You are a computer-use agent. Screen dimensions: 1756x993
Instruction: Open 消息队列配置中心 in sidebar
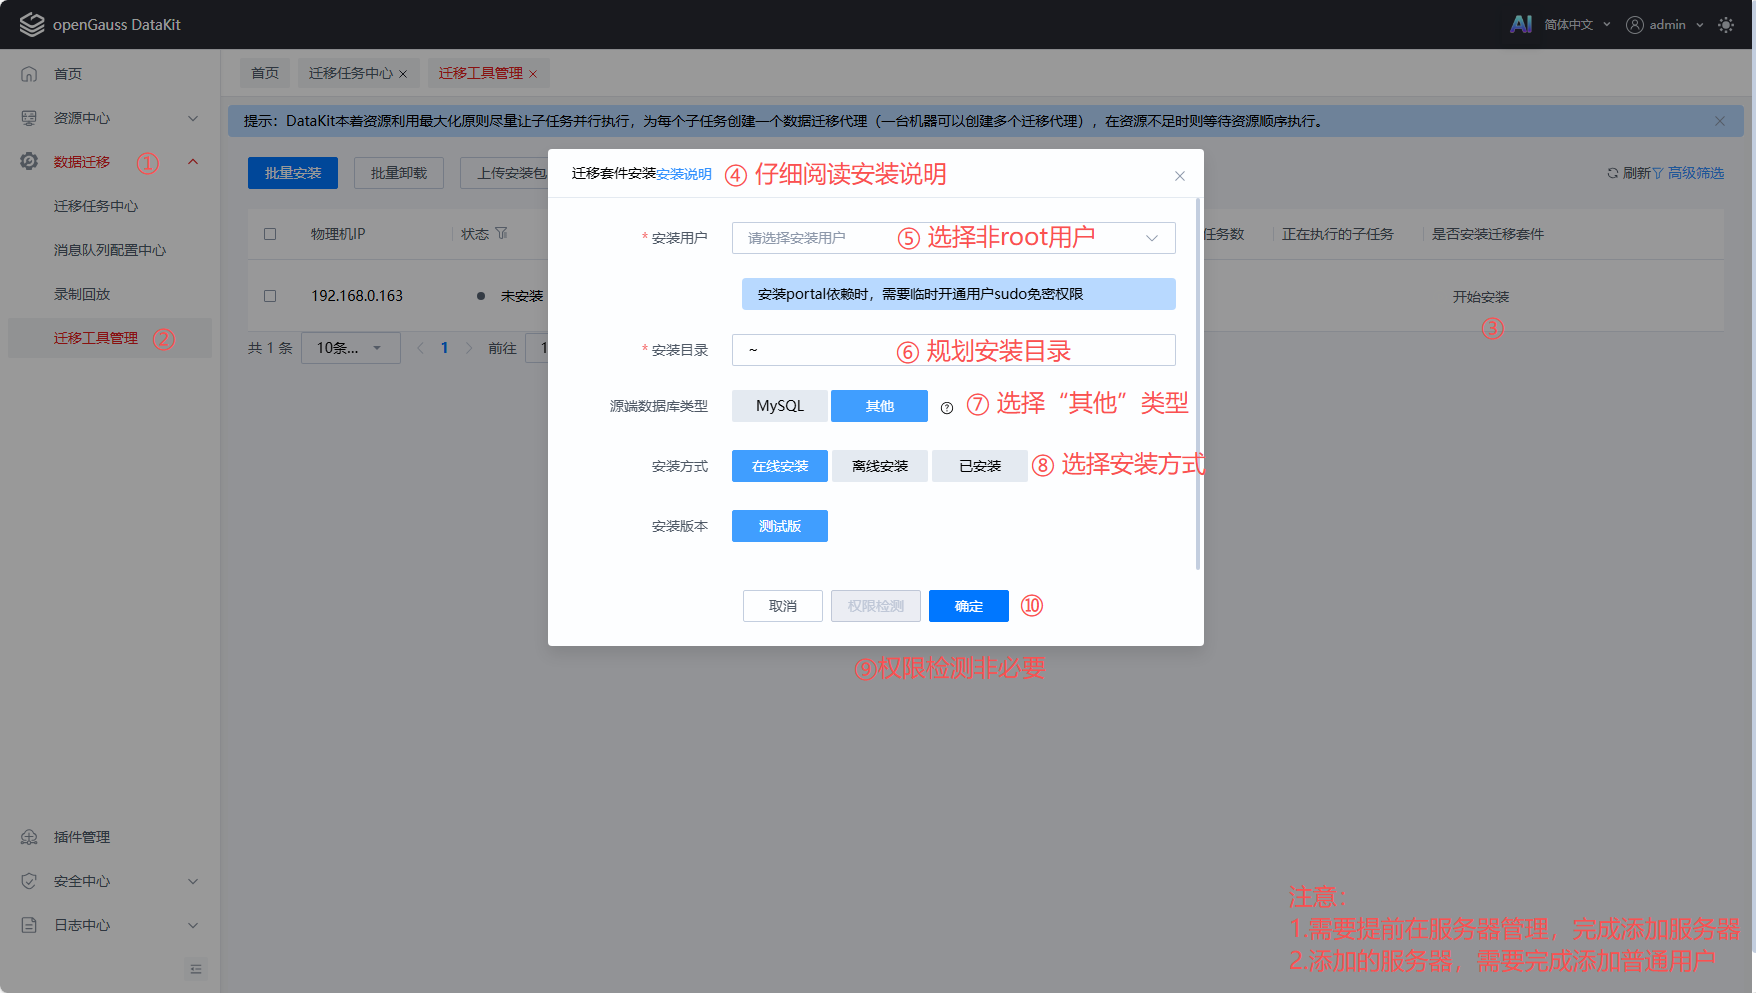coord(110,250)
